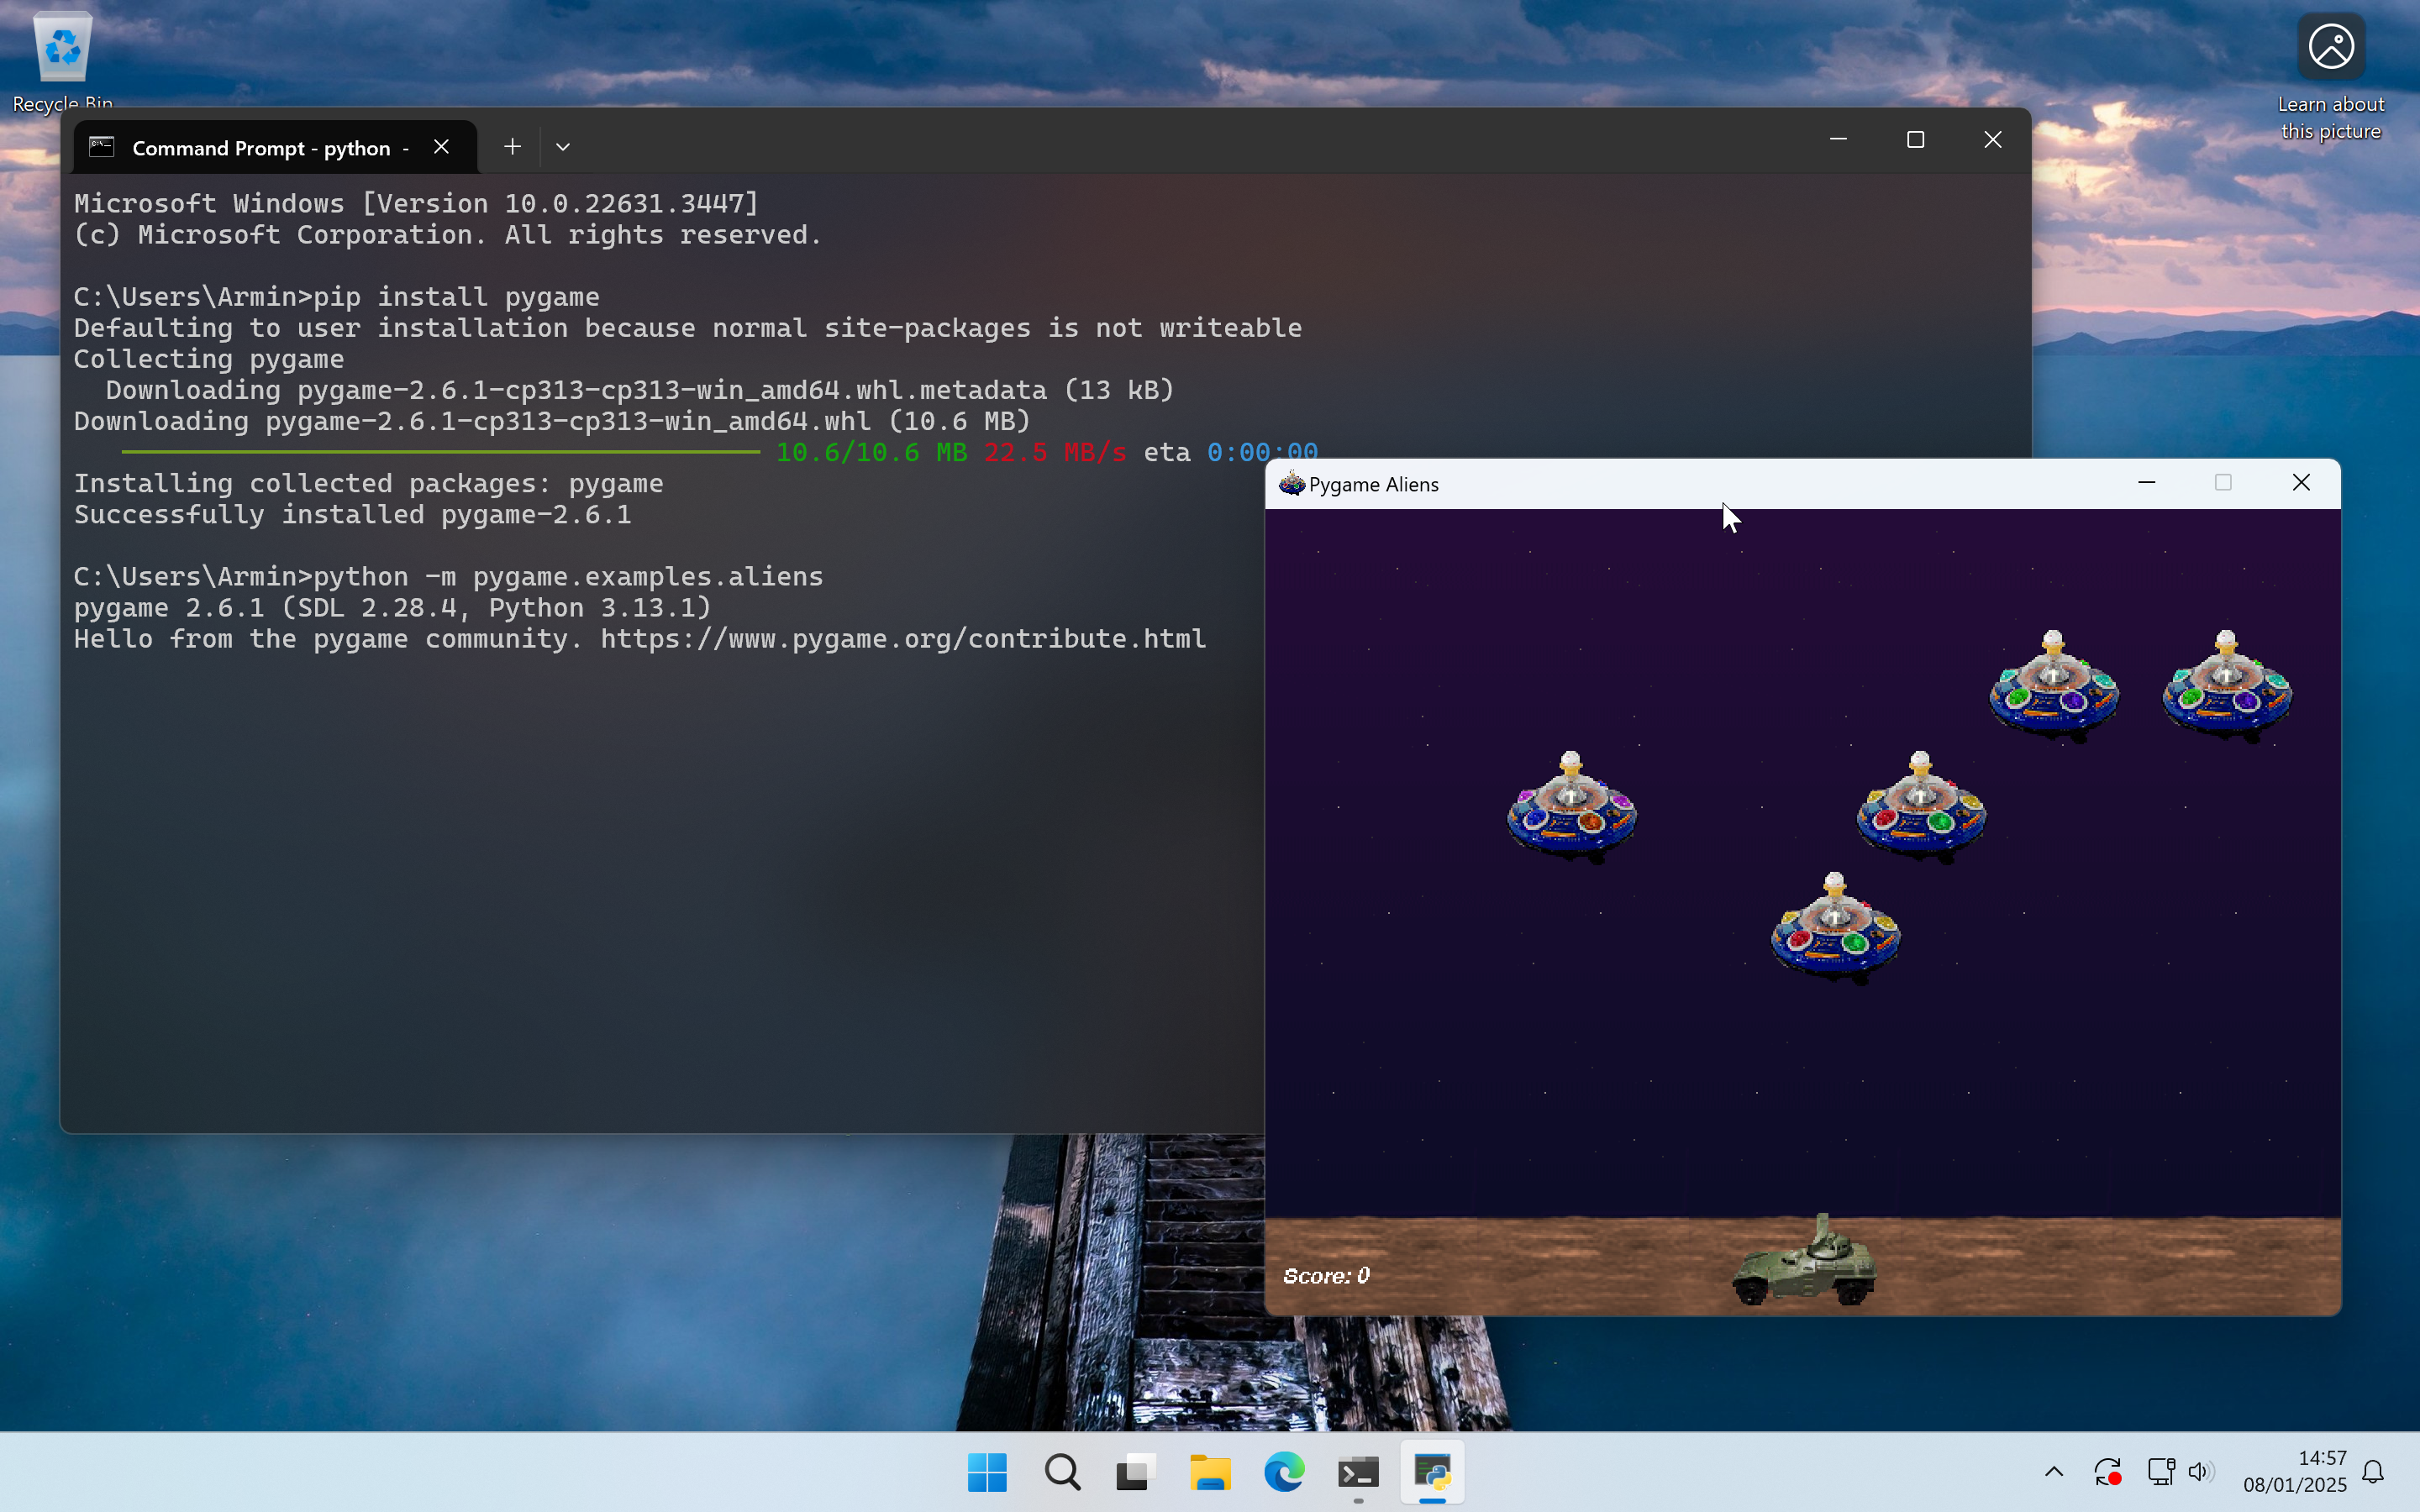Click the Successfully installed pygame-2.6.1 line

(353, 515)
